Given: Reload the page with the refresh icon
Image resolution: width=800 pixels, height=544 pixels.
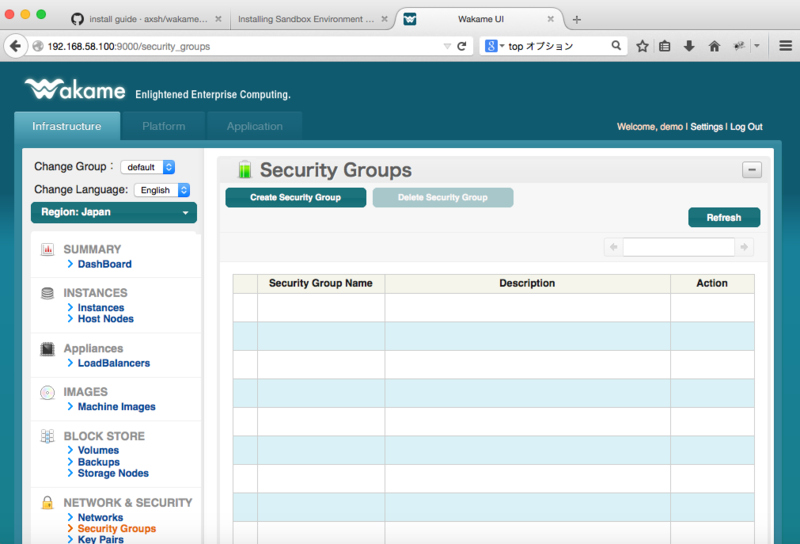Looking at the screenshot, I should 462,46.
